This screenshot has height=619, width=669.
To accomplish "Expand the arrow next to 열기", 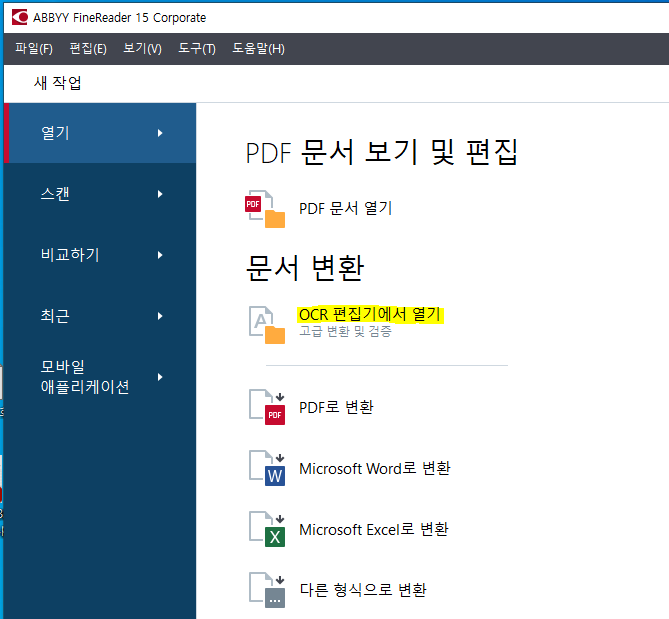I will pos(160,133).
